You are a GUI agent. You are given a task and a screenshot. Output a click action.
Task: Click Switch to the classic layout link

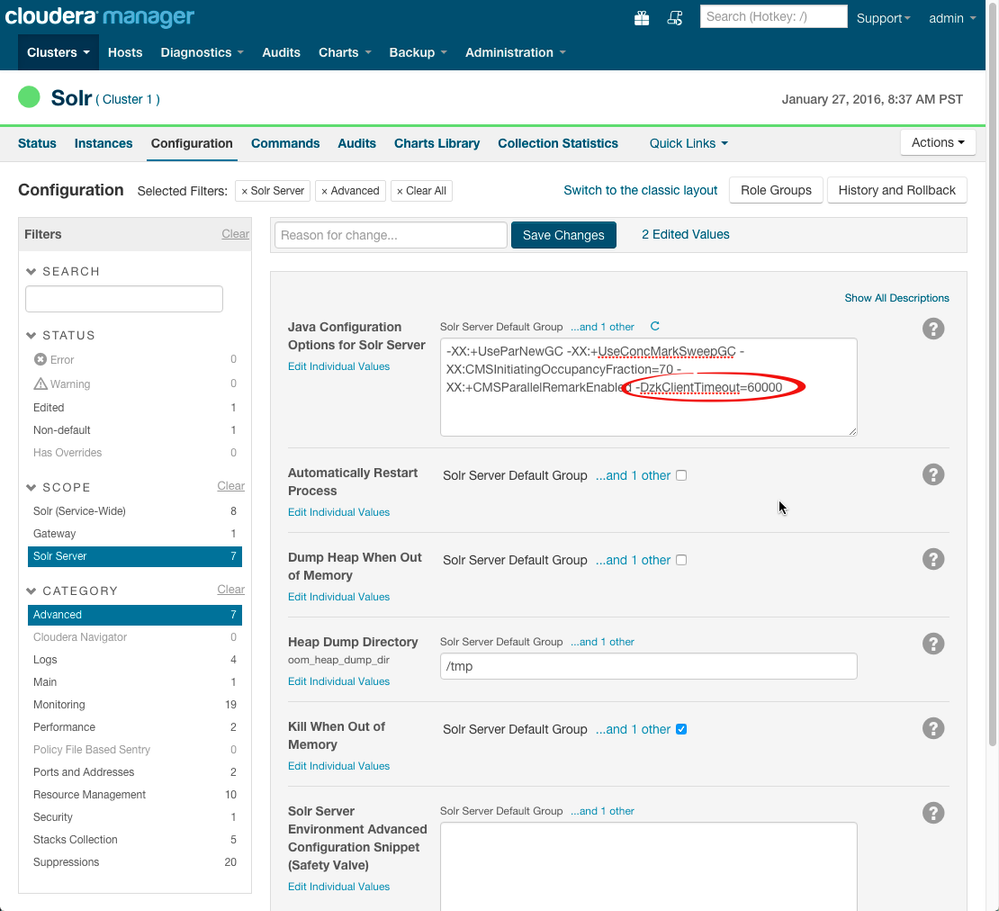(x=640, y=190)
